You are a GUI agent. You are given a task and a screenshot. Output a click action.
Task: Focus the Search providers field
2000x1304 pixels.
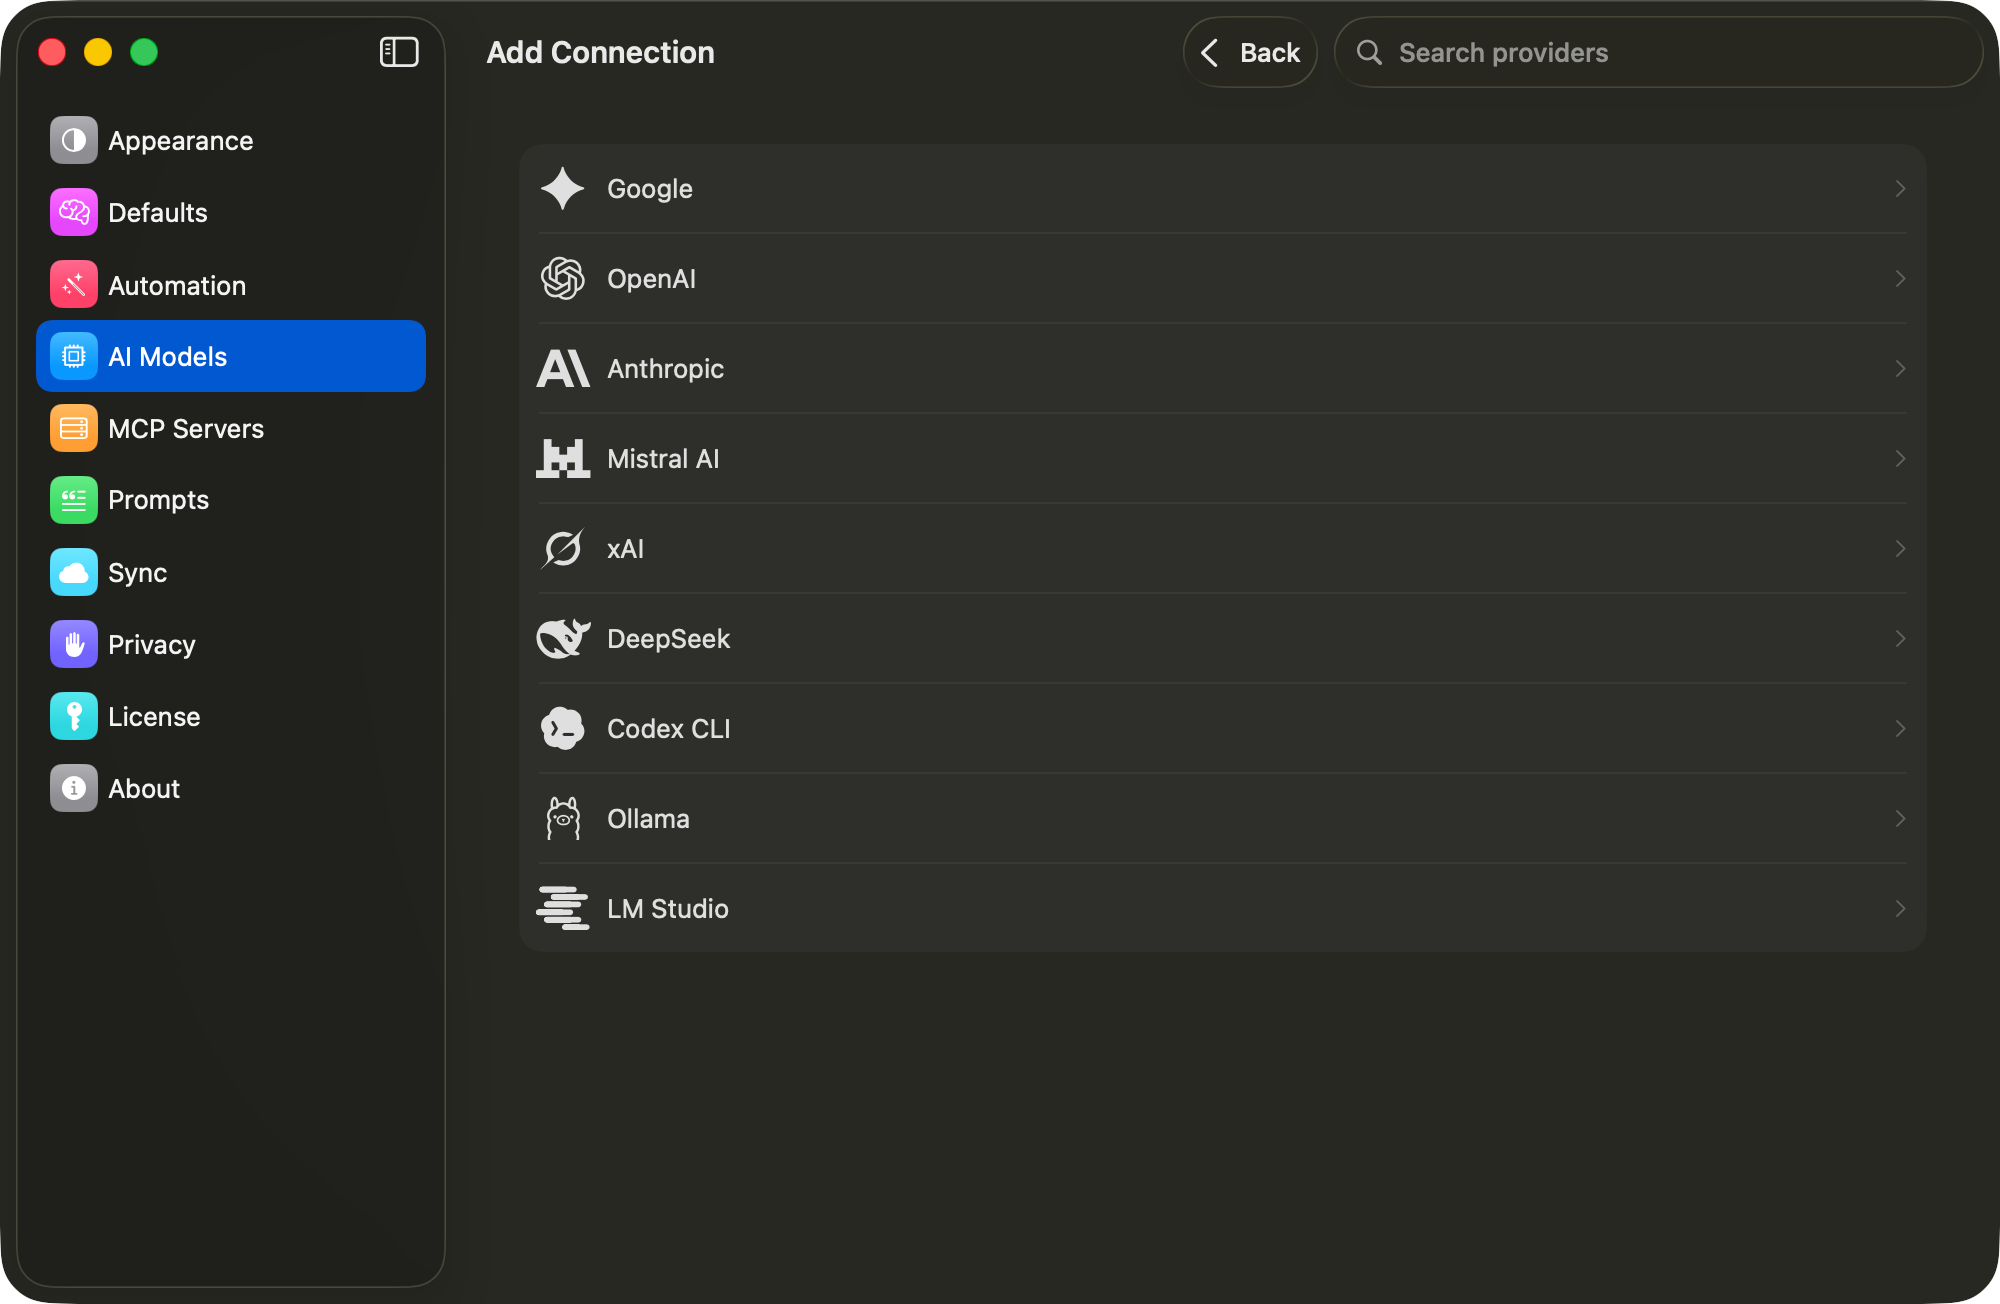[x=1658, y=52]
